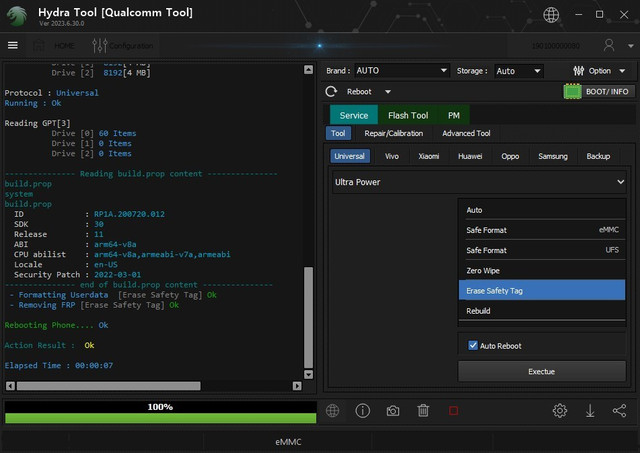Click log scroll down arrow
Viewport: 640px width, 453px height.
pyautogui.click(x=309, y=375)
